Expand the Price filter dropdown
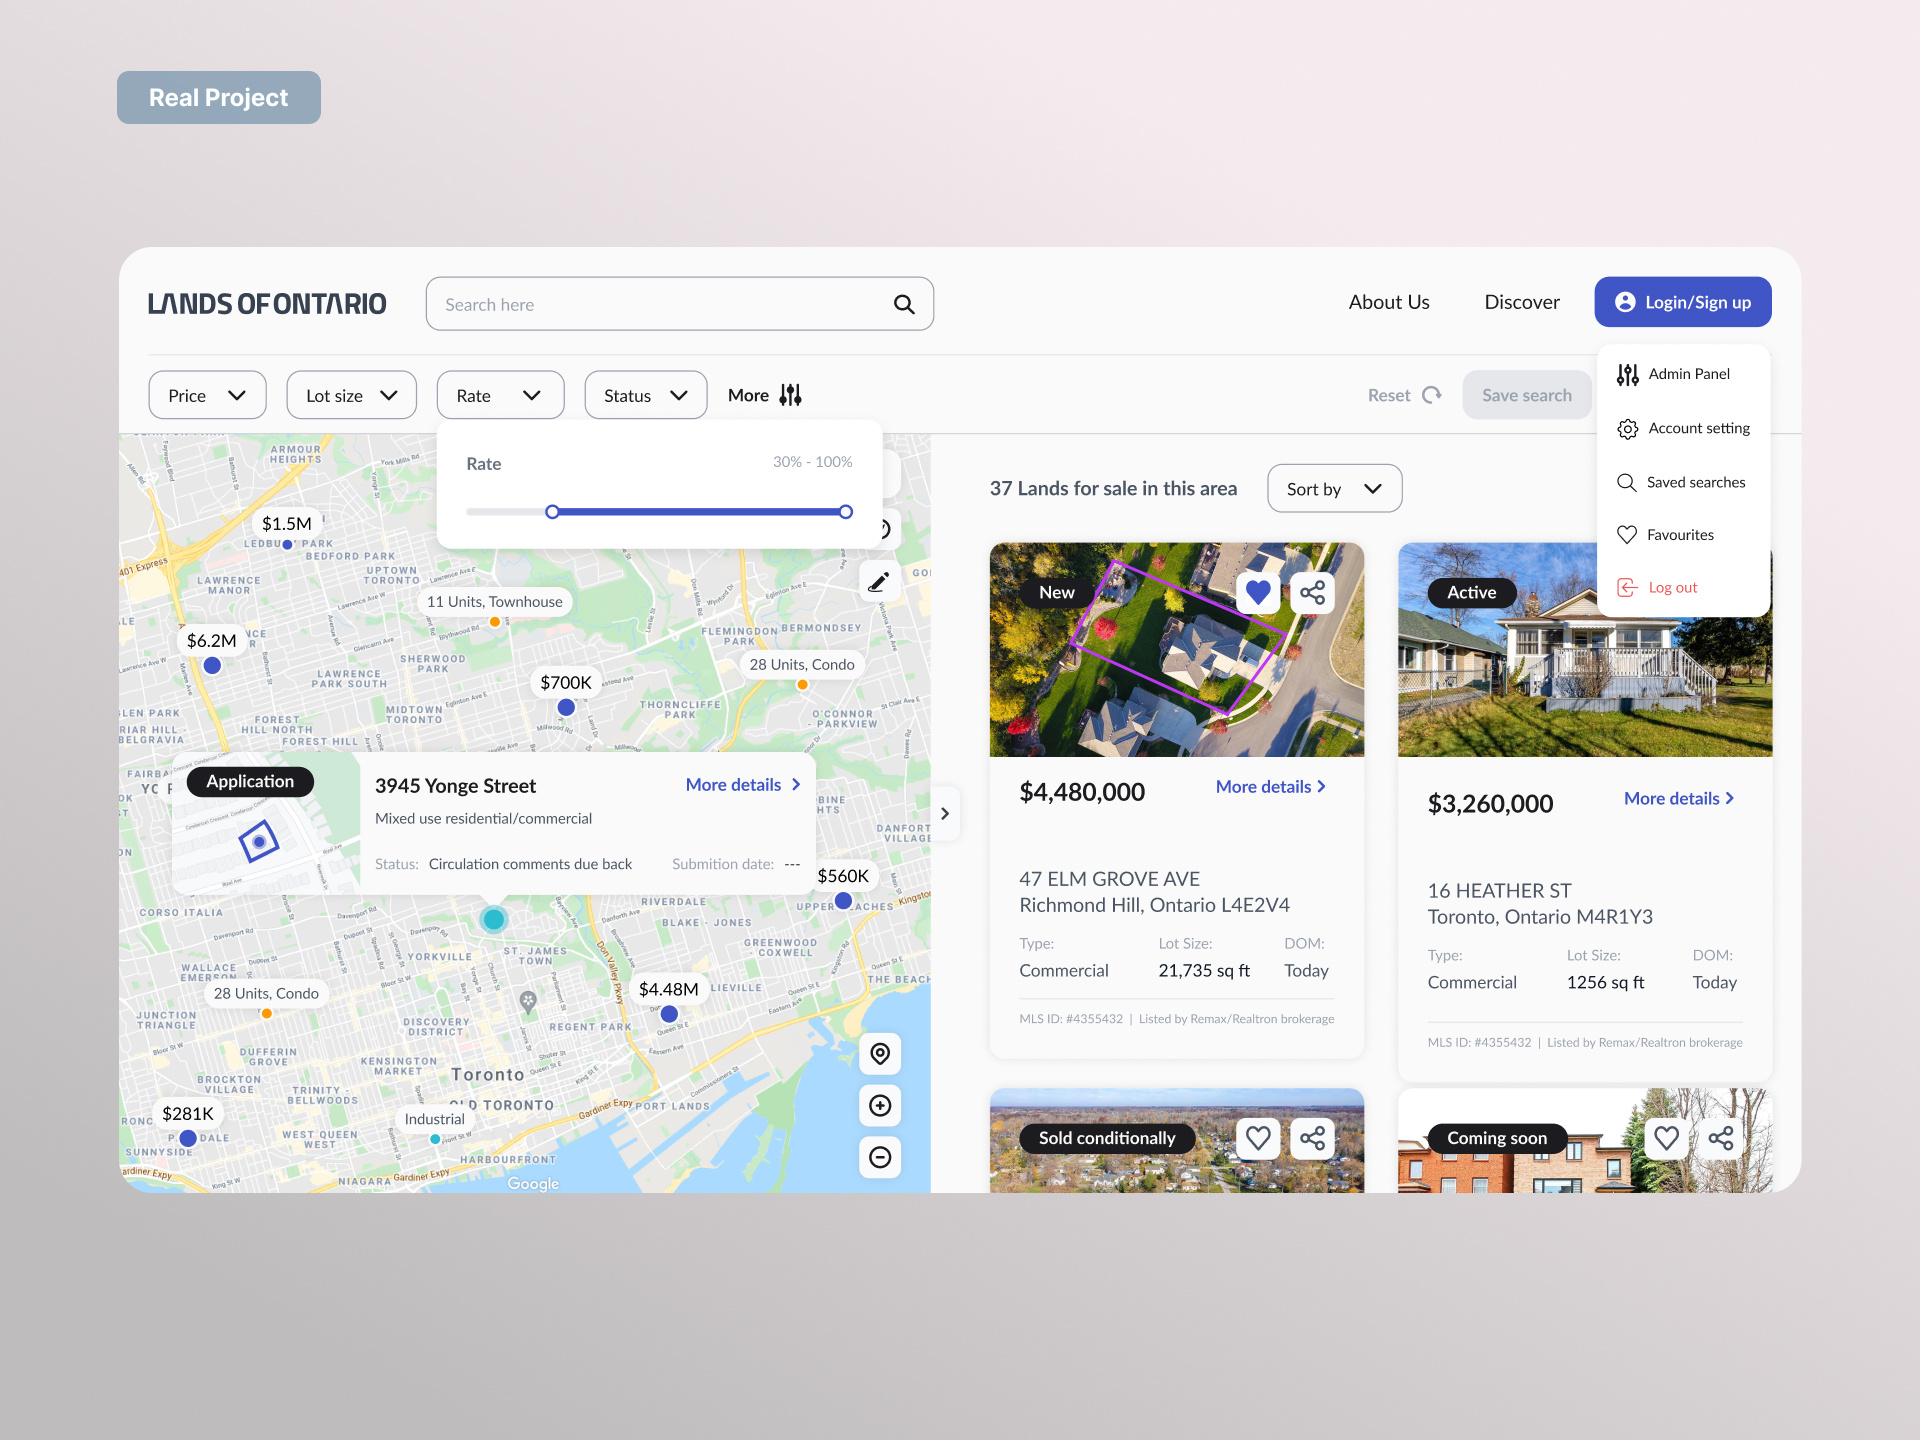Viewport: 1920px width, 1440px height. point(207,395)
